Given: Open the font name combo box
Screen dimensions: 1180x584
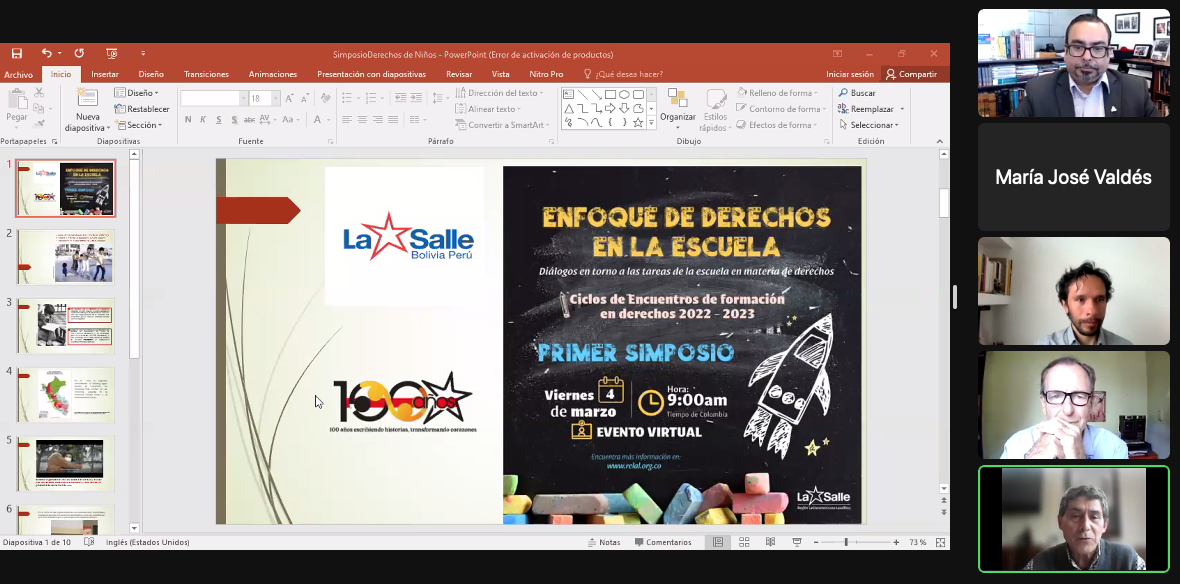Looking at the screenshot, I should (214, 99).
